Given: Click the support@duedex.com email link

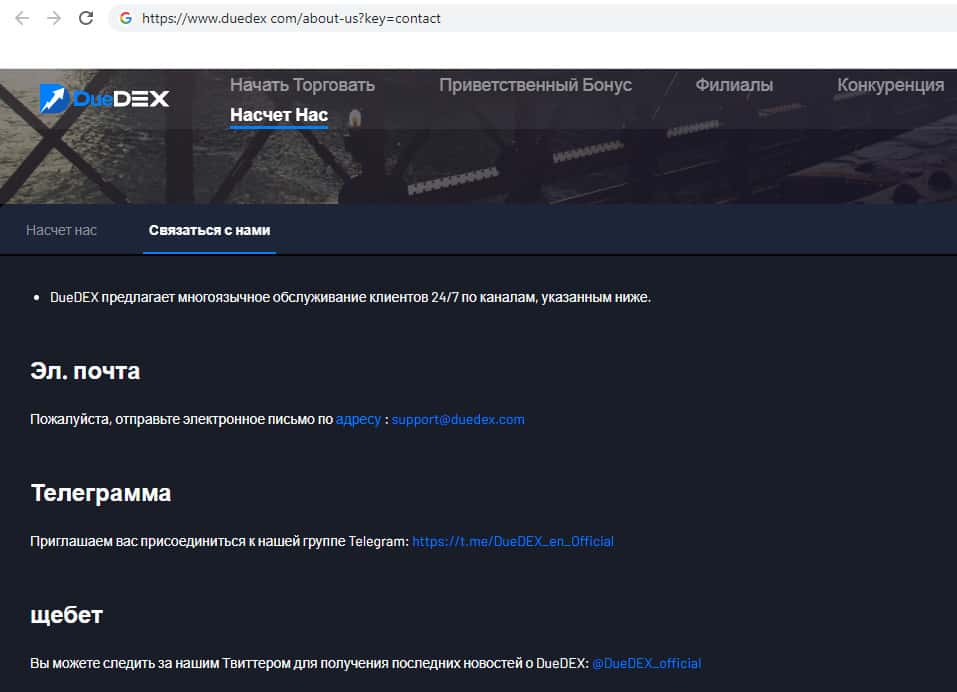Looking at the screenshot, I should click(x=458, y=419).
